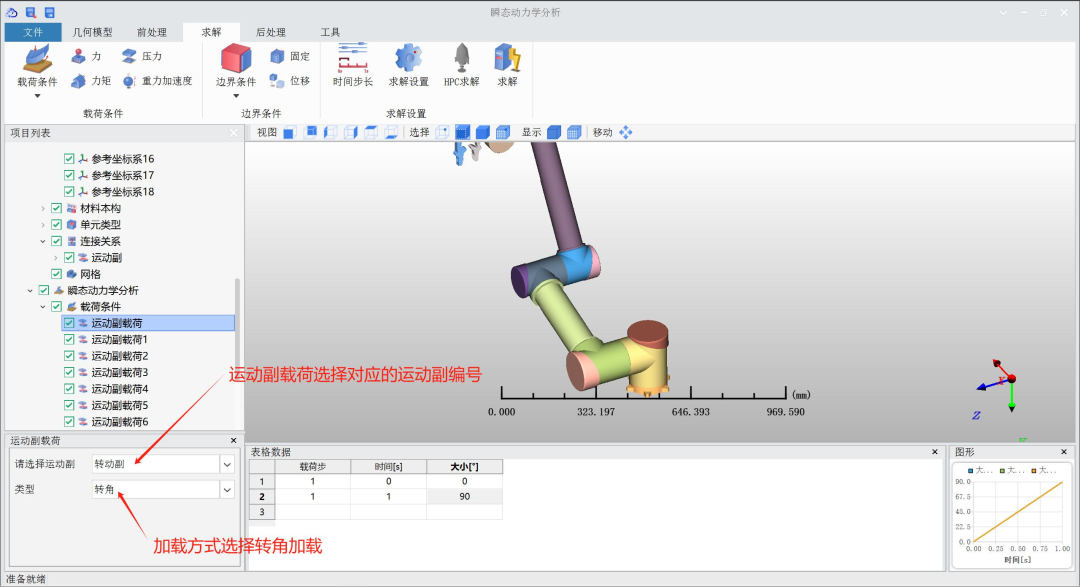The width and height of the screenshot is (1080, 587).
Task: Show solid shaded display mode
Action: pos(554,132)
